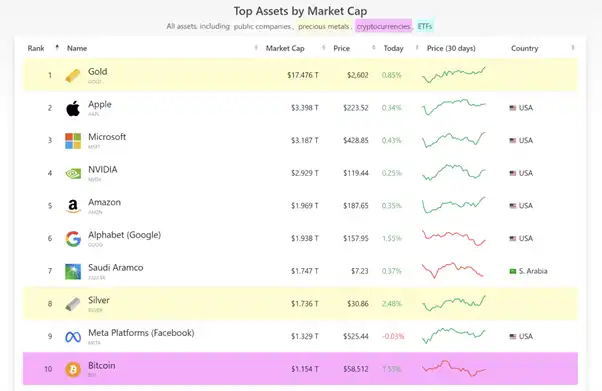Sort table by Rank column arrow
602x391 pixels.
[x=57, y=47]
